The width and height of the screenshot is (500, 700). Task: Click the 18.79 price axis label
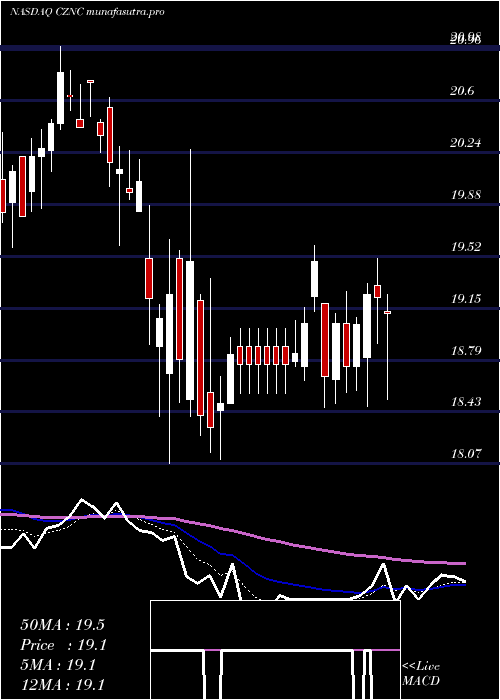click(466, 350)
